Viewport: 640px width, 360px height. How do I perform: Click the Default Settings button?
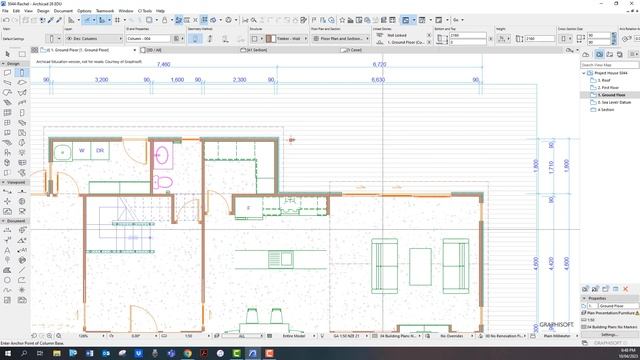tap(14, 39)
